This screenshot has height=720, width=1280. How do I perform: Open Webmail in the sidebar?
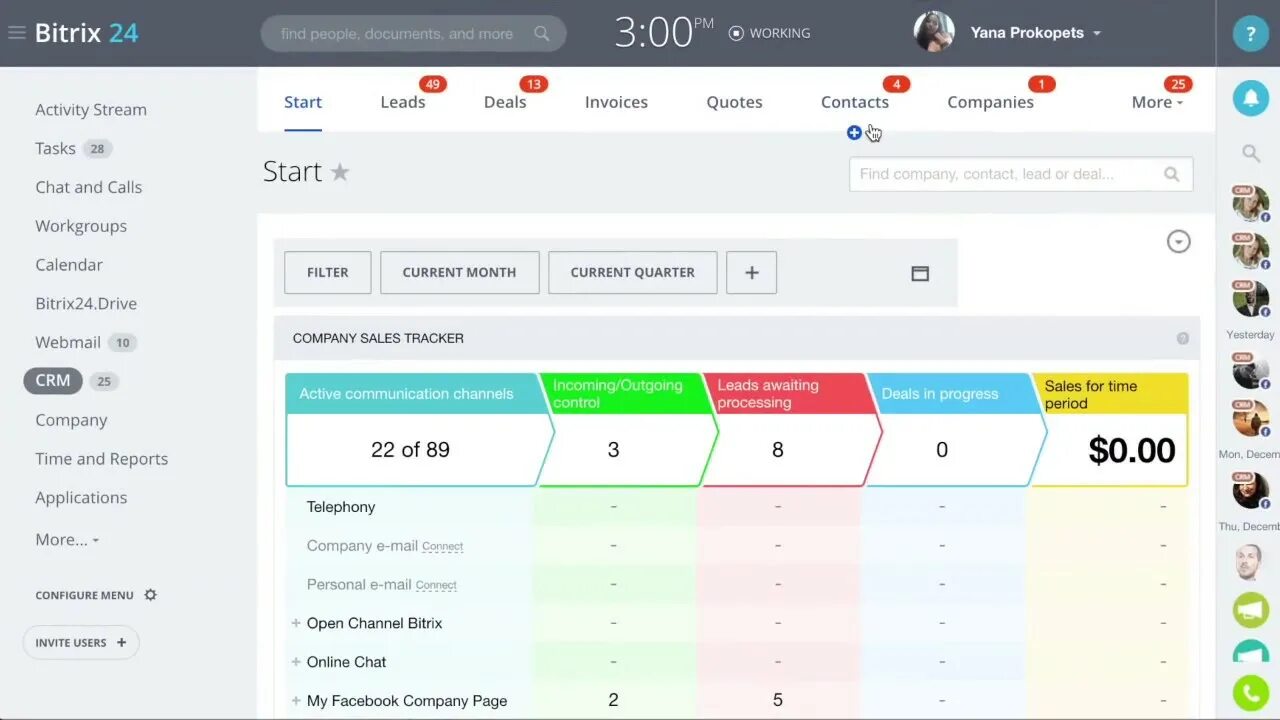coord(68,343)
